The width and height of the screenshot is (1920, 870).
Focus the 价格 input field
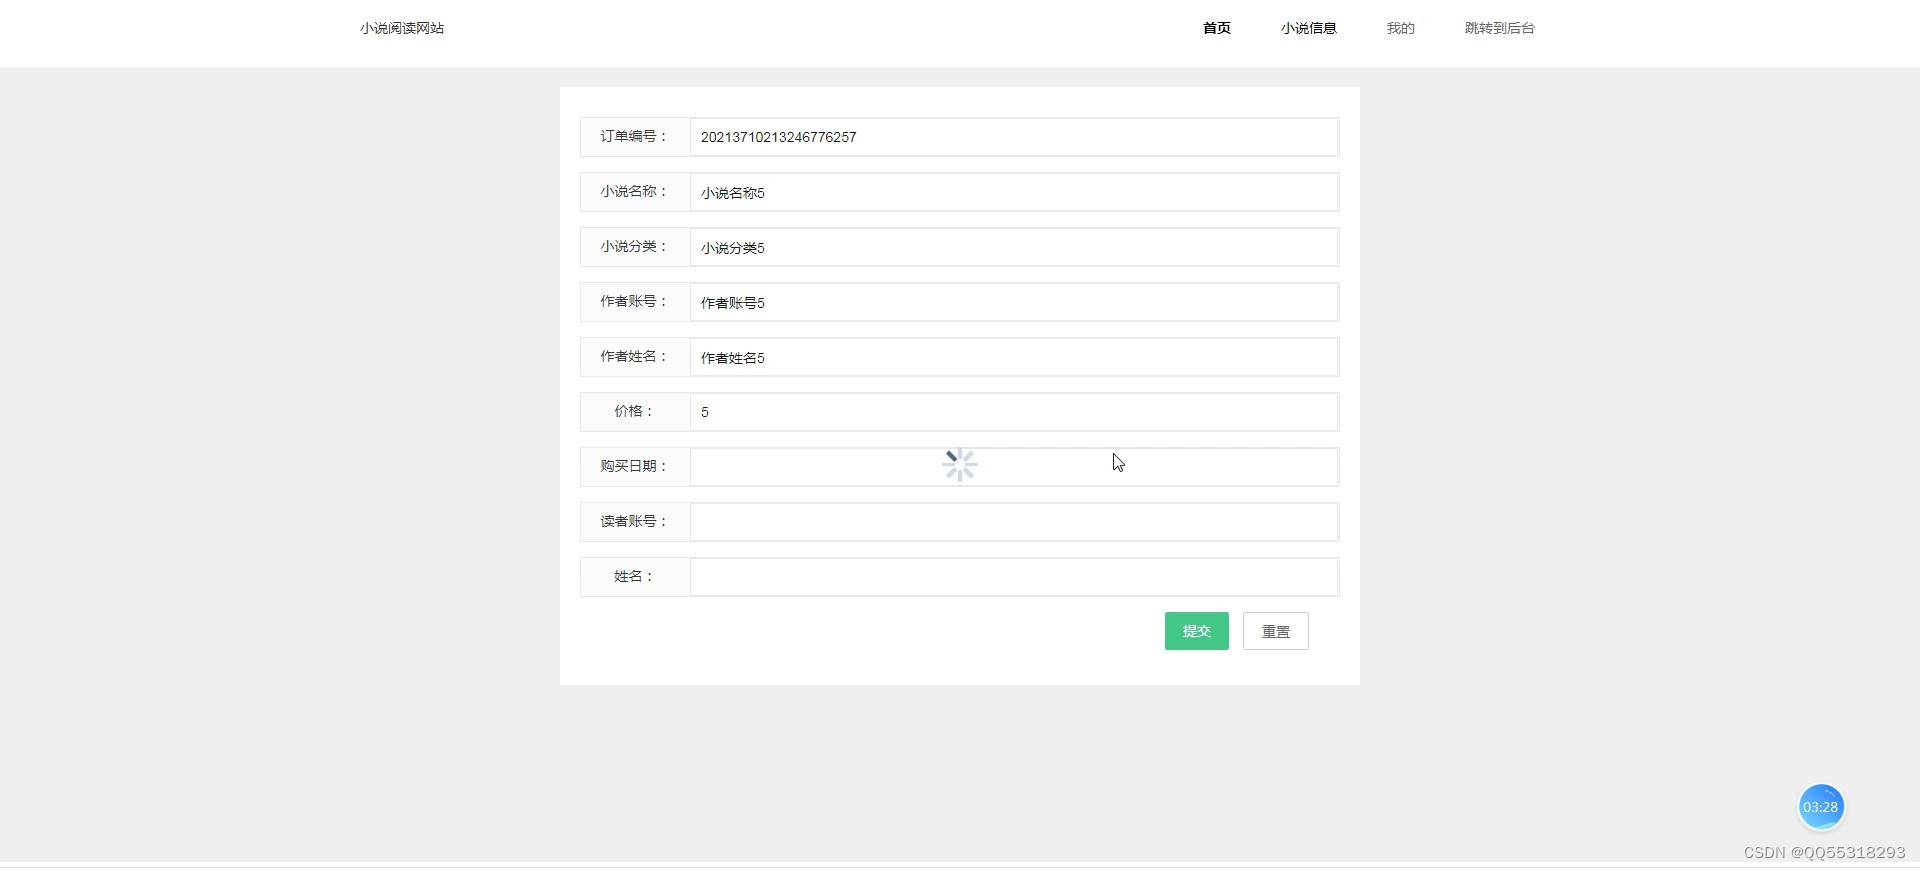click(1014, 412)
